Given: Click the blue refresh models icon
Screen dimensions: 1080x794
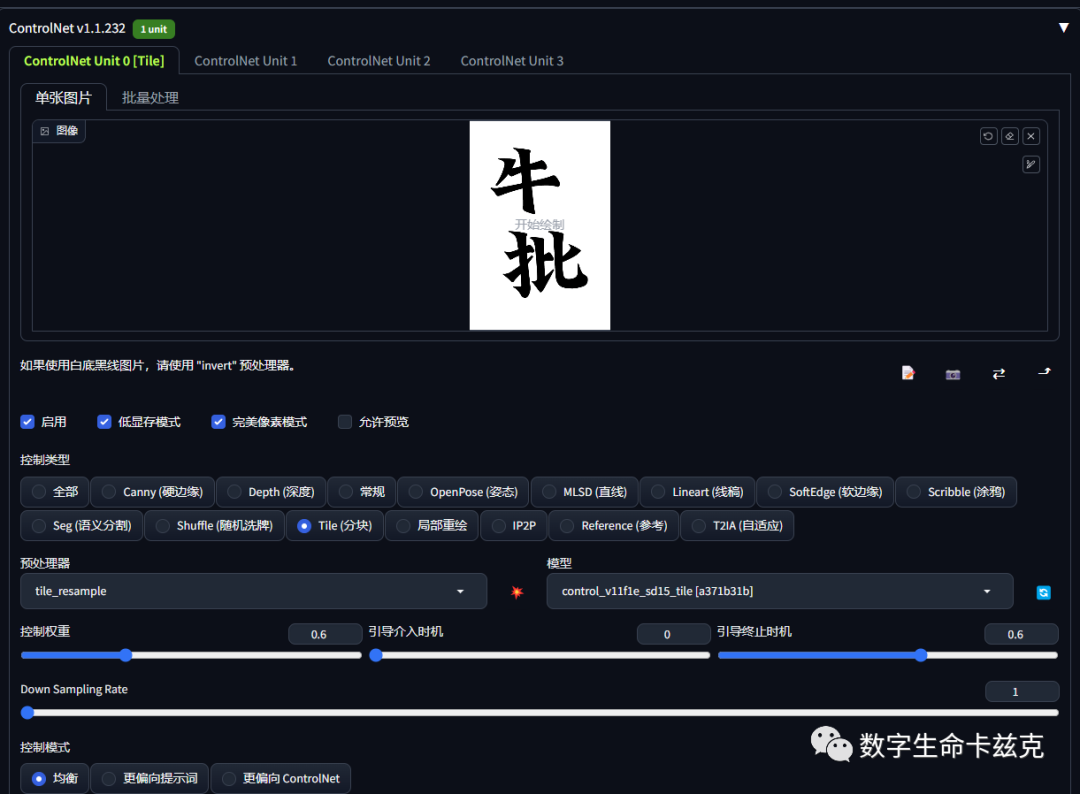Looking at the screenshot, I should coord(1043,592).
